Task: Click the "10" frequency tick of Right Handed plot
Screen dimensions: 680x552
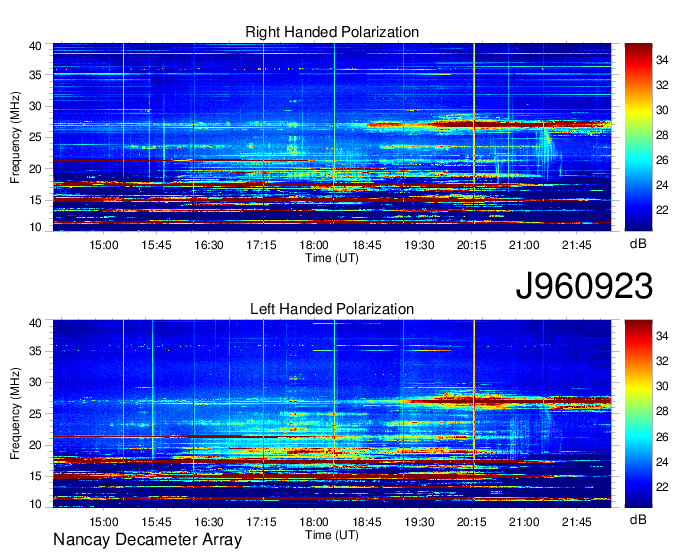Action: 36,227
